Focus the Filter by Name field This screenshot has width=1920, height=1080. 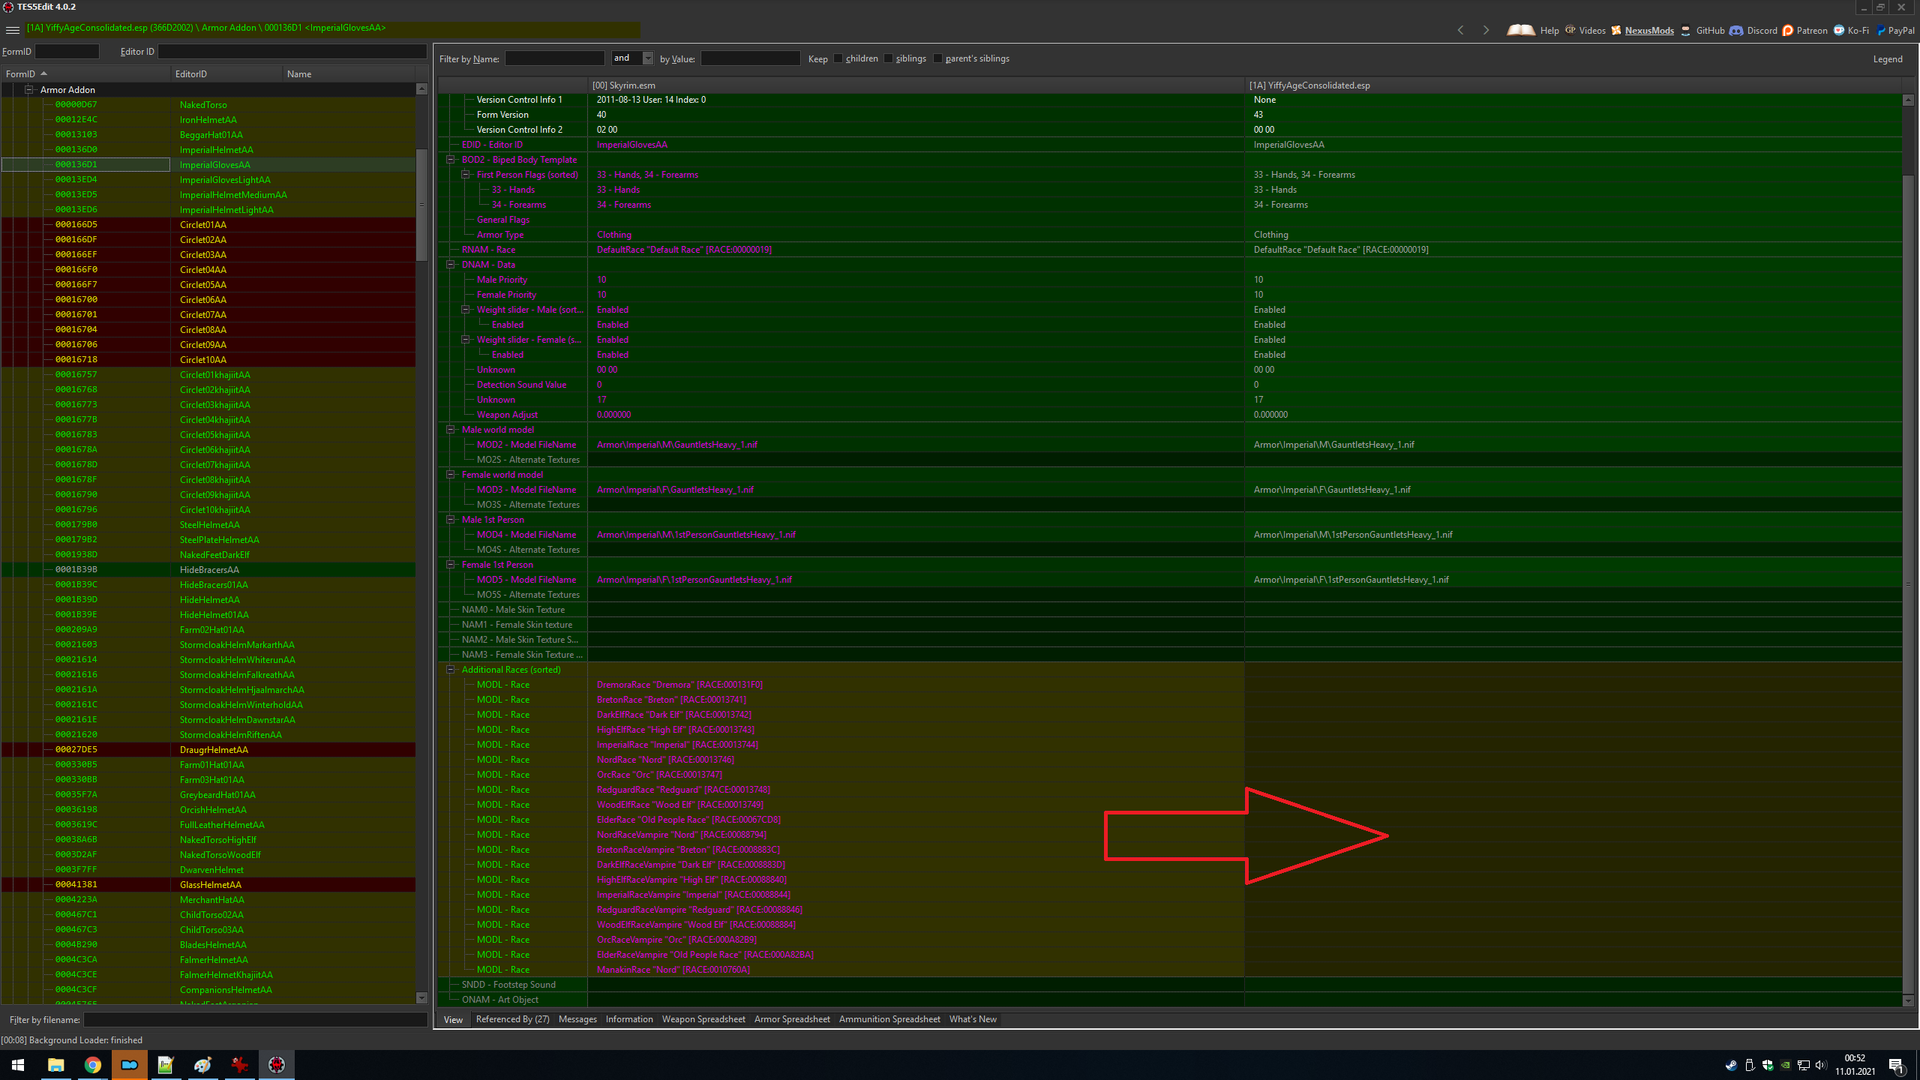(554, 59)
